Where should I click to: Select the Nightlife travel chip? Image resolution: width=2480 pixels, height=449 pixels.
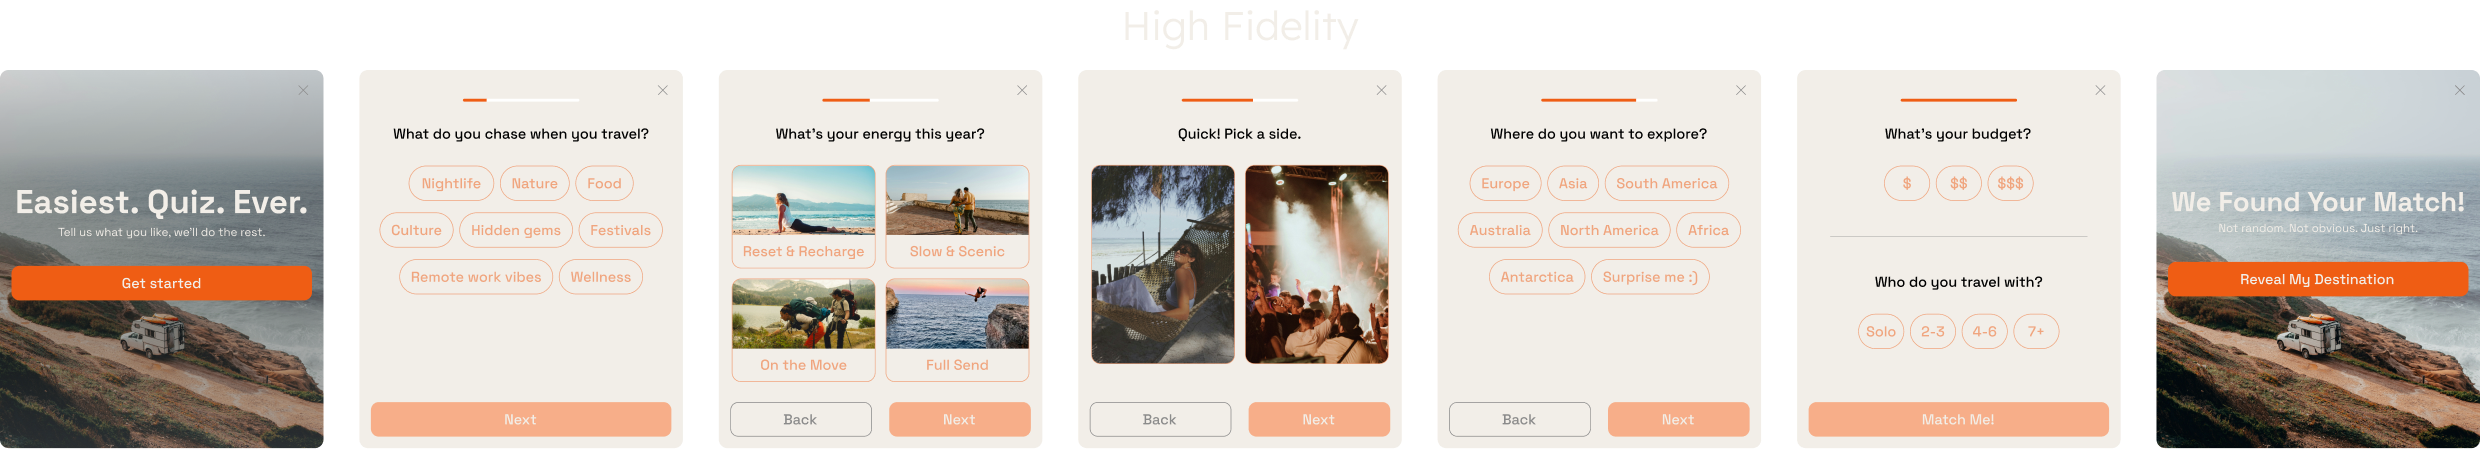451,183
